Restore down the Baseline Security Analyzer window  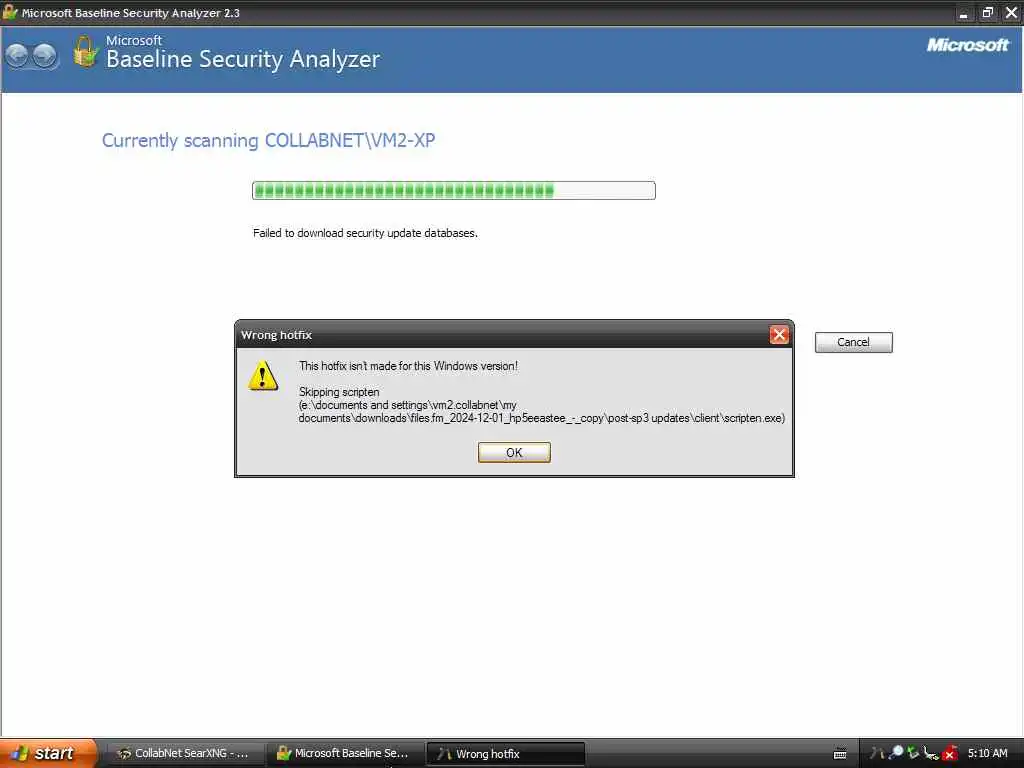tap(987, 13)
